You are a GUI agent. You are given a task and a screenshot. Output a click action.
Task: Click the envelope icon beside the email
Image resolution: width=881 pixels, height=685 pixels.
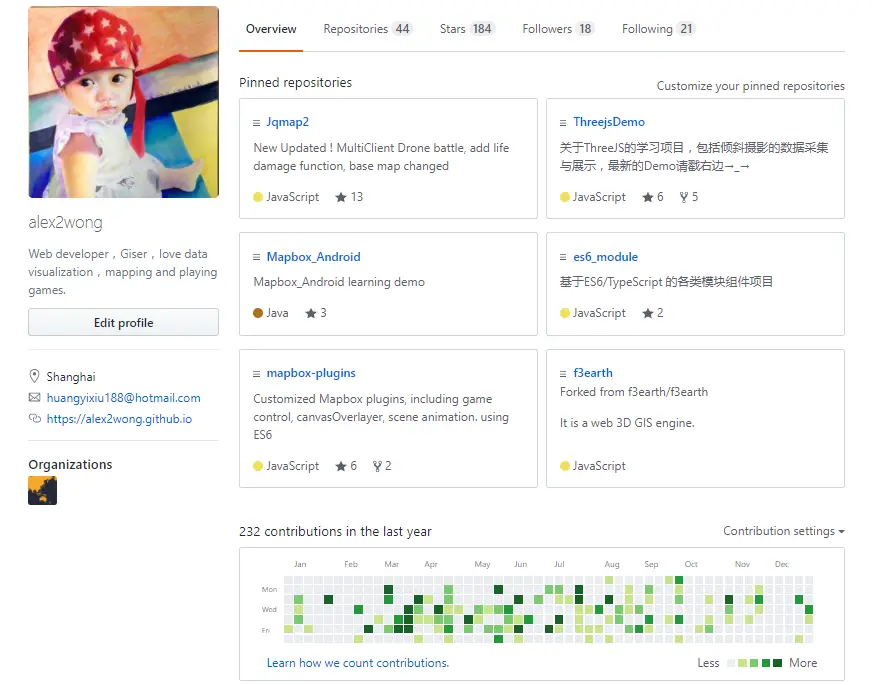tap(34, 398)
